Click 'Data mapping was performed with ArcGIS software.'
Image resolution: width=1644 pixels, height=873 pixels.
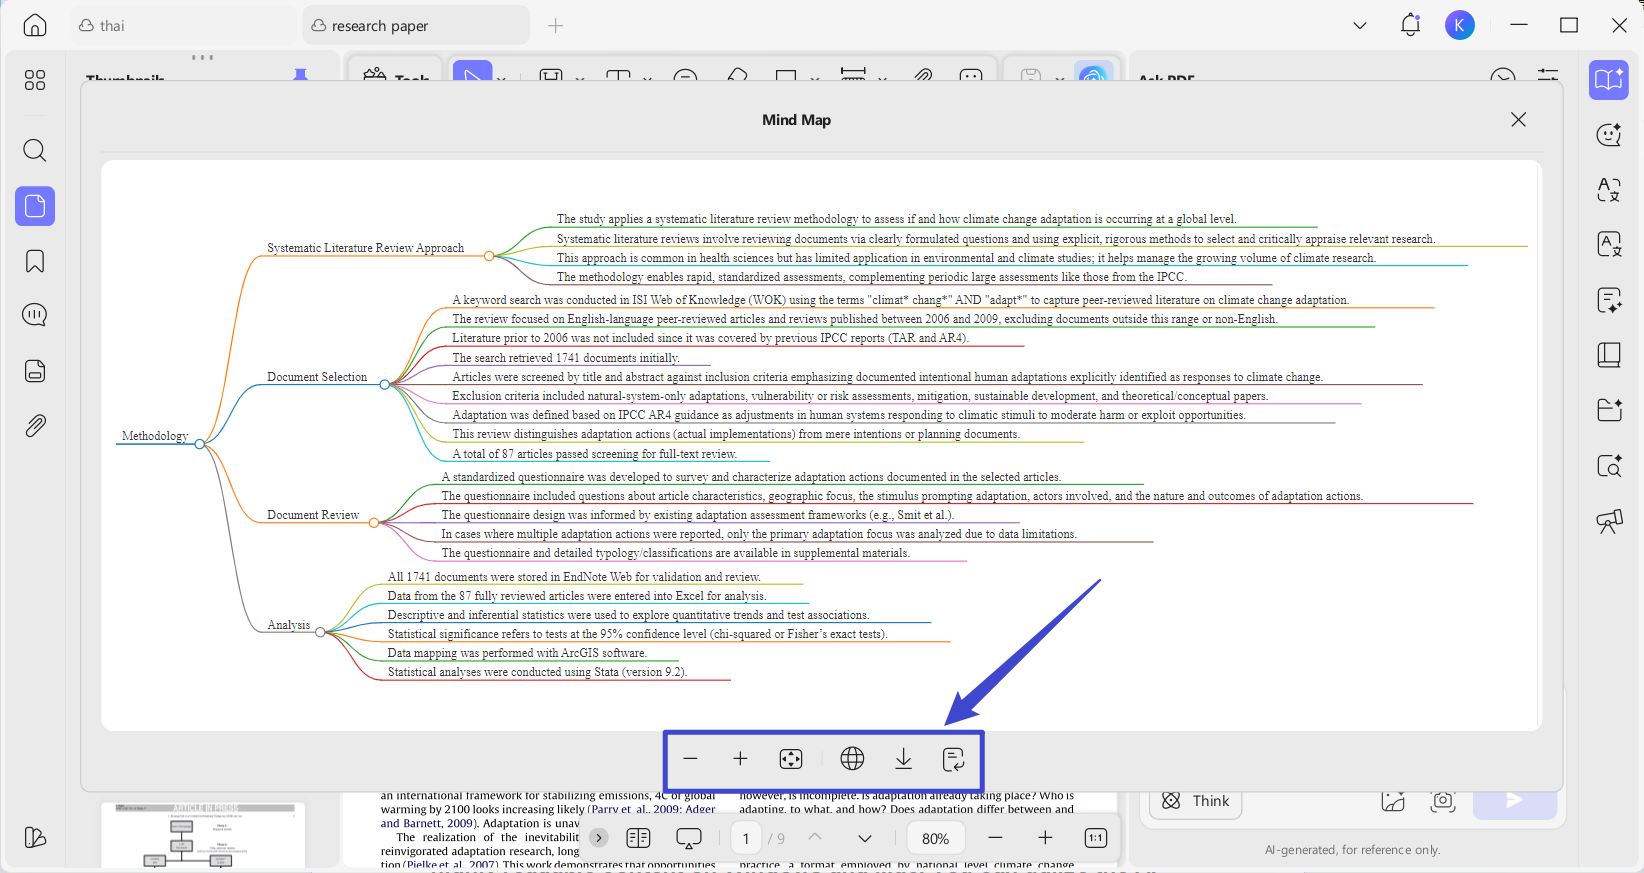[517, 653]
